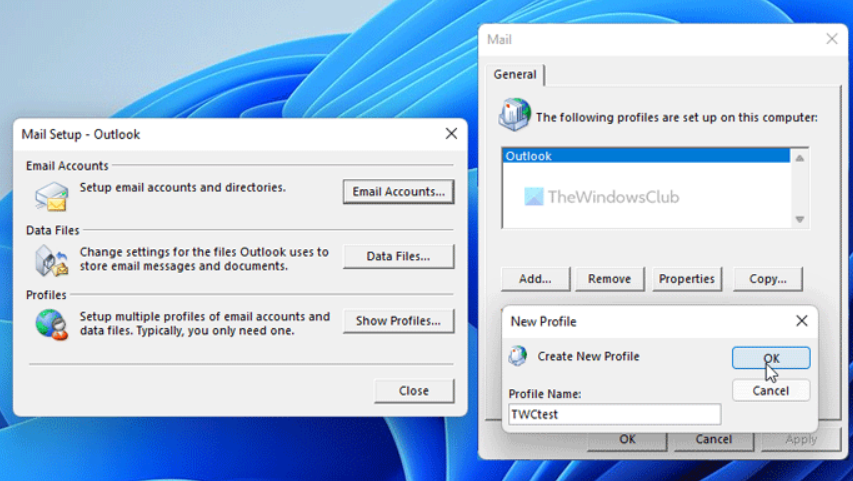Screen dimensions: 853x481
Task: Open Properties for the selected profile
Action: [687, 279]
